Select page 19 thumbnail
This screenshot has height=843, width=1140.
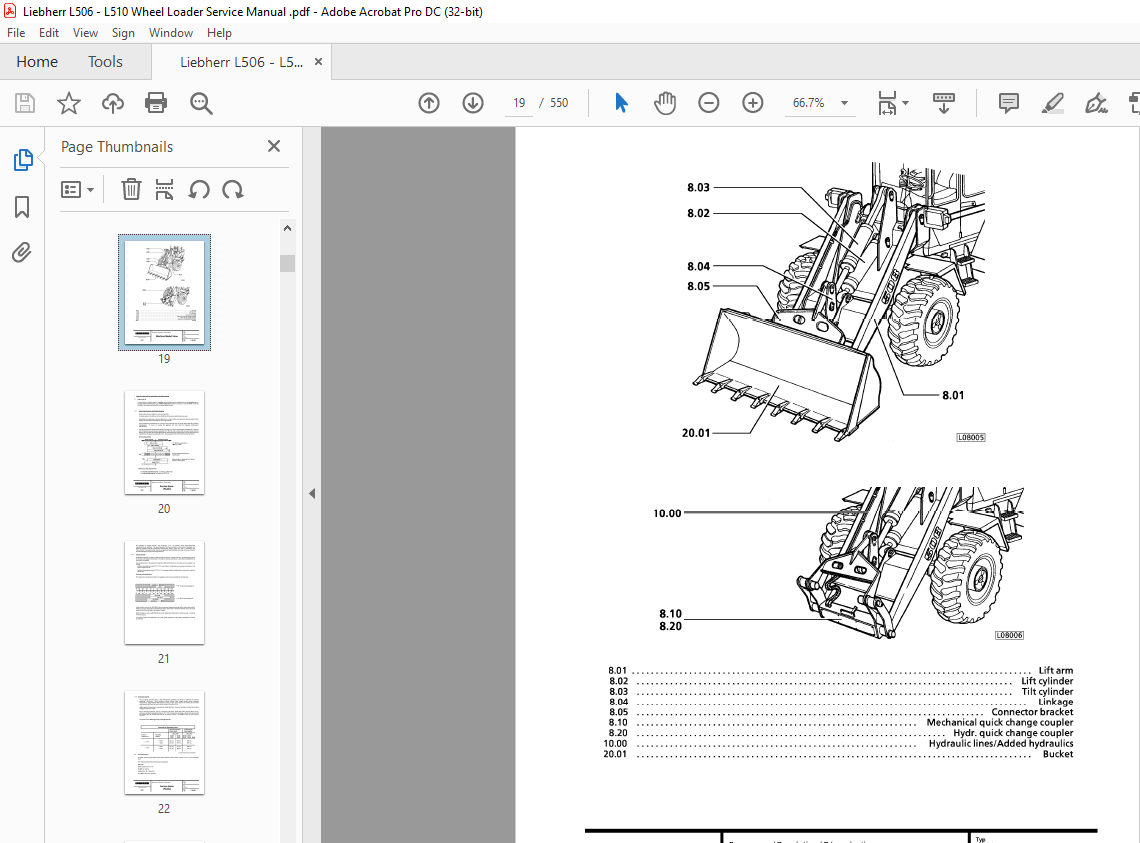(164, 292)
